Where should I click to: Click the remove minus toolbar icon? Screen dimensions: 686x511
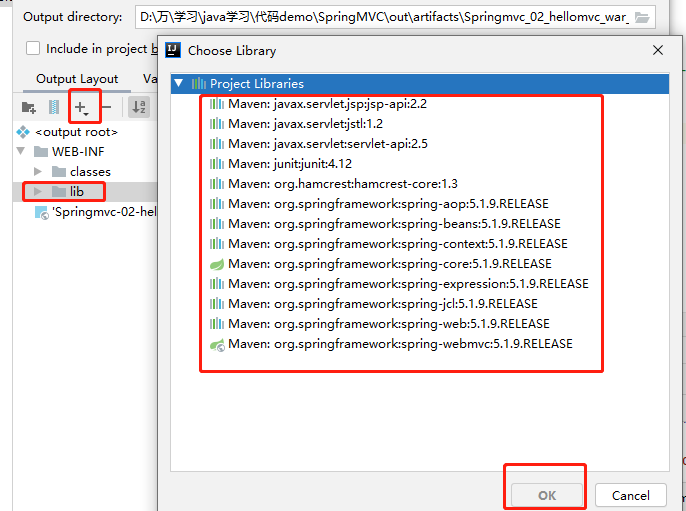tap(106, 107)
